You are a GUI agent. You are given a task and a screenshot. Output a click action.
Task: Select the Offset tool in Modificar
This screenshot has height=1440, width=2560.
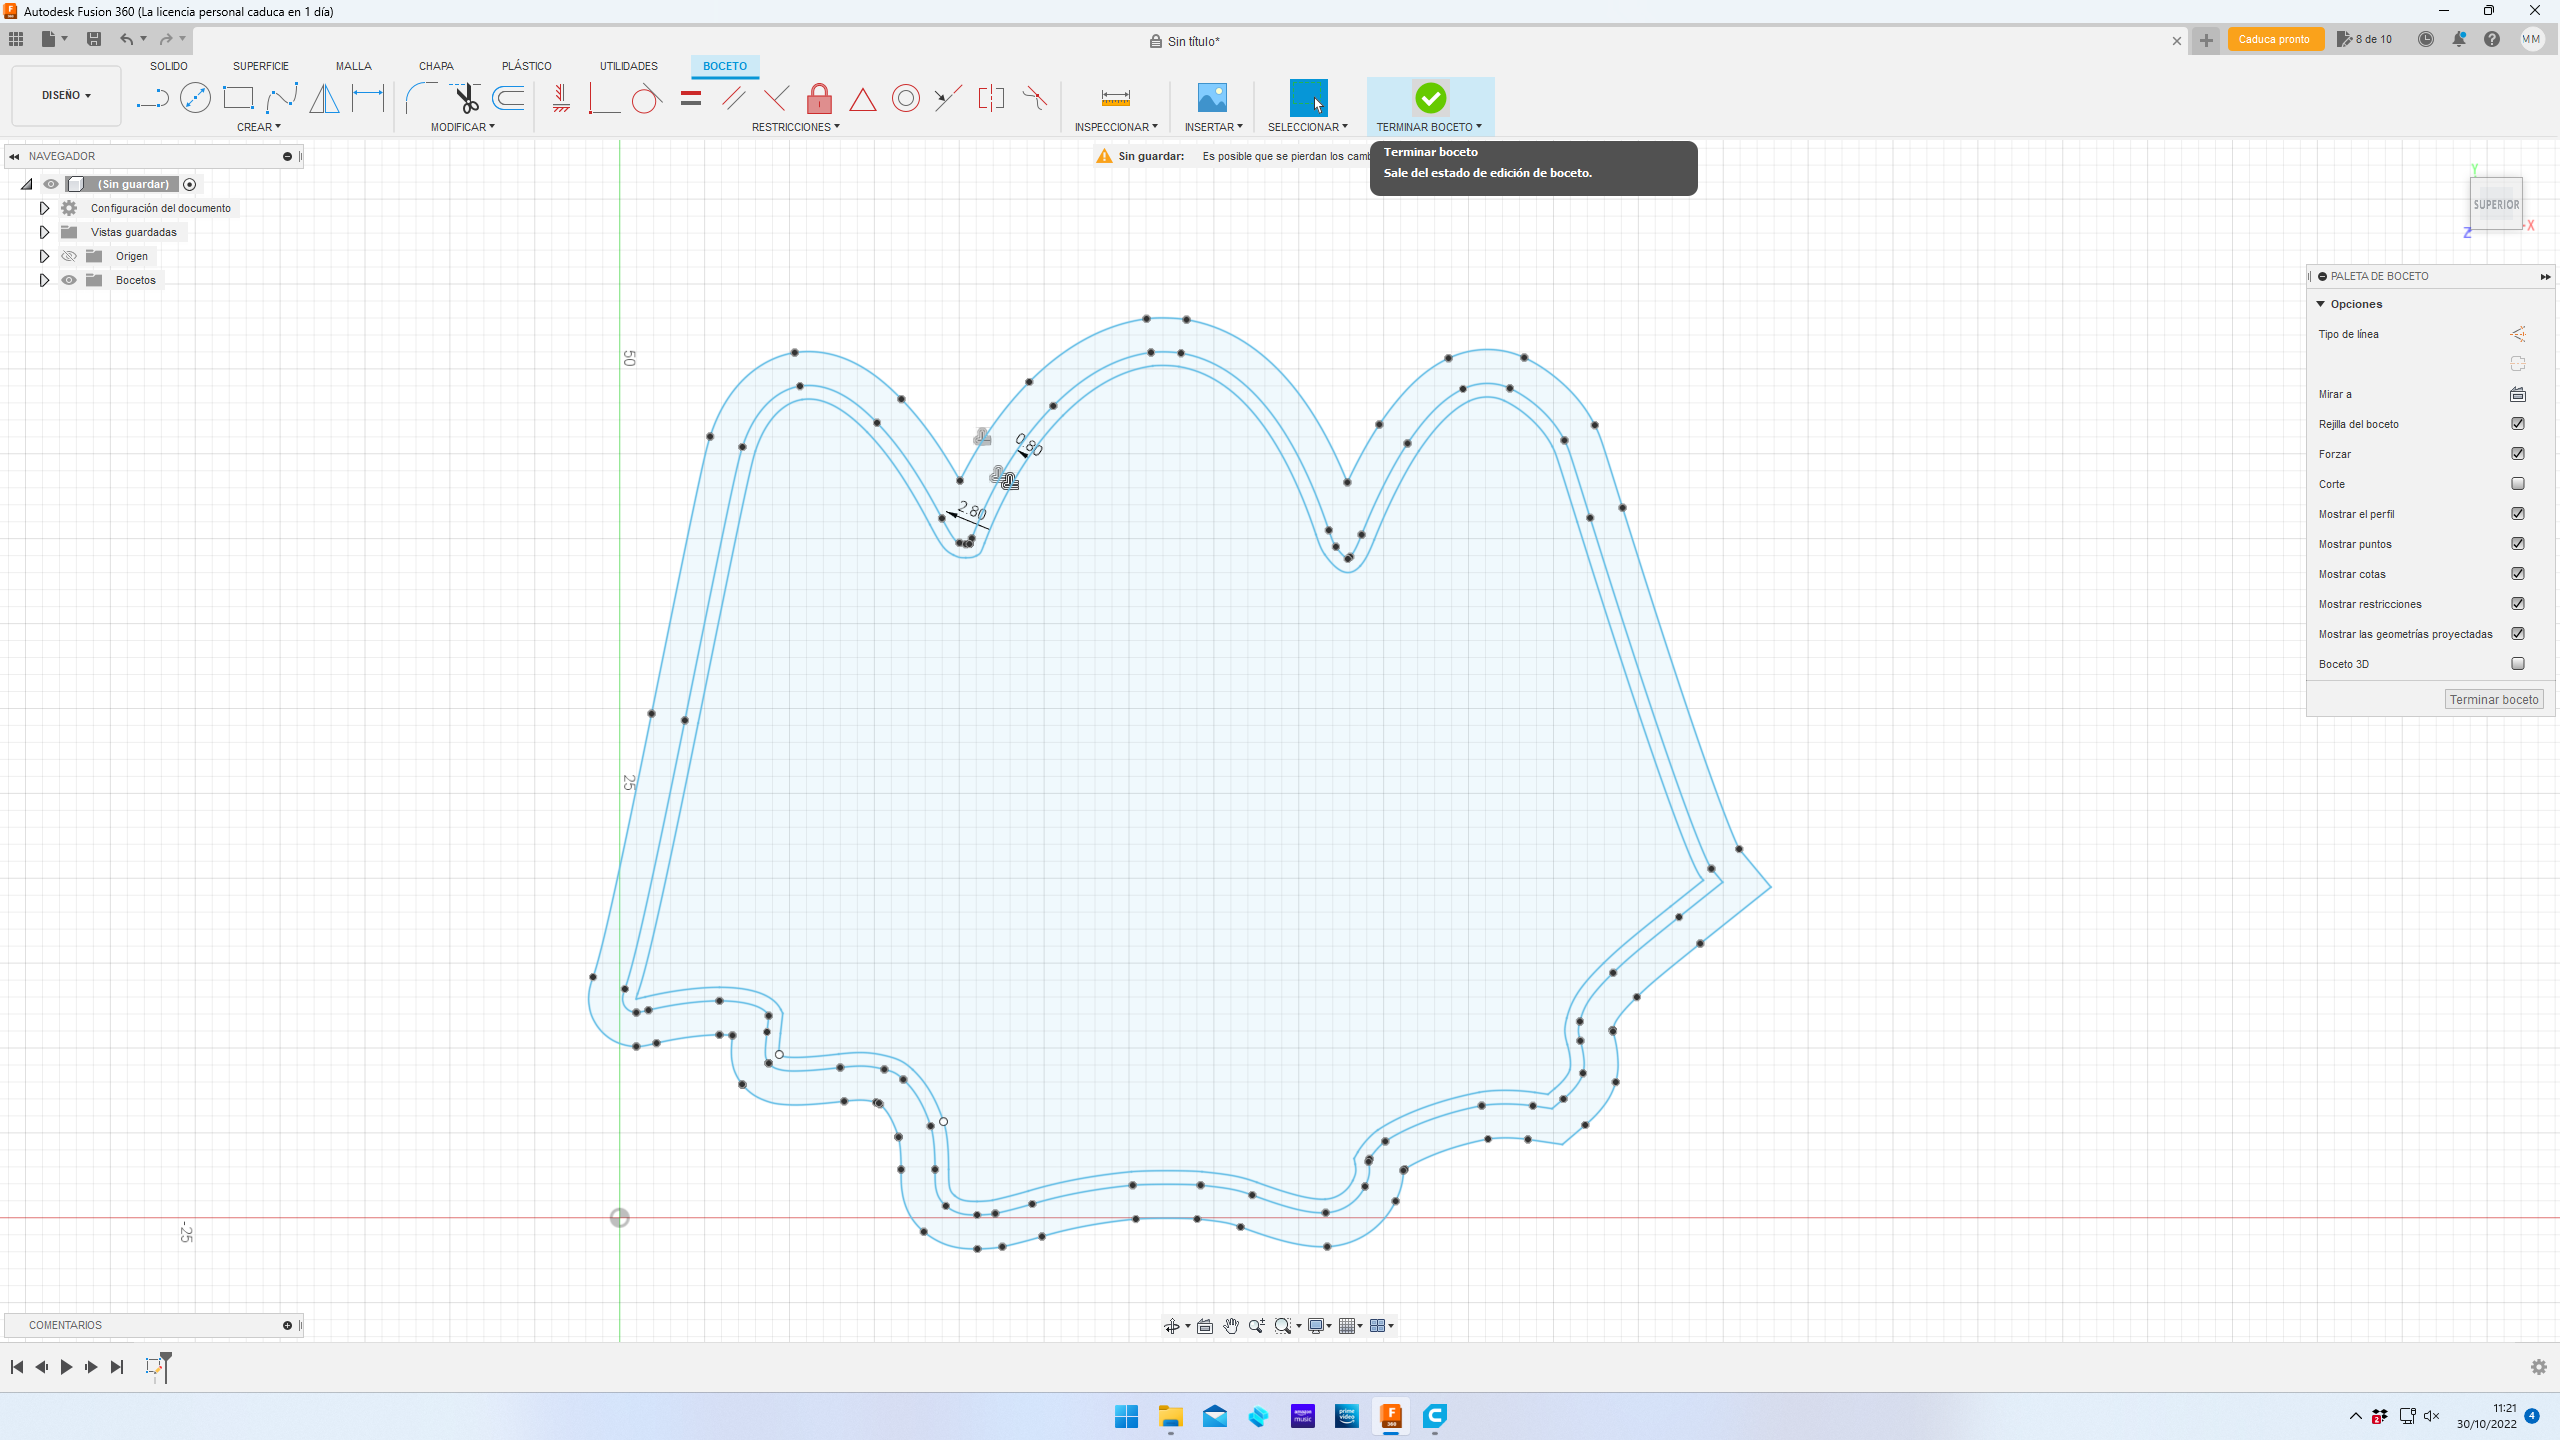coord(509,98)
